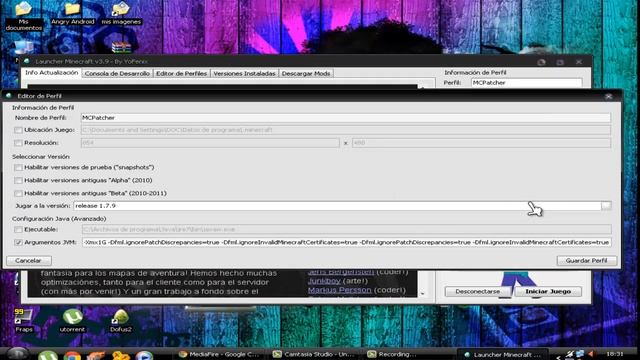Image resolution: width=640 pixels, height=360 pixels.
Task: Enable snapshots test versions checkbox
Action: coord(18,168)
